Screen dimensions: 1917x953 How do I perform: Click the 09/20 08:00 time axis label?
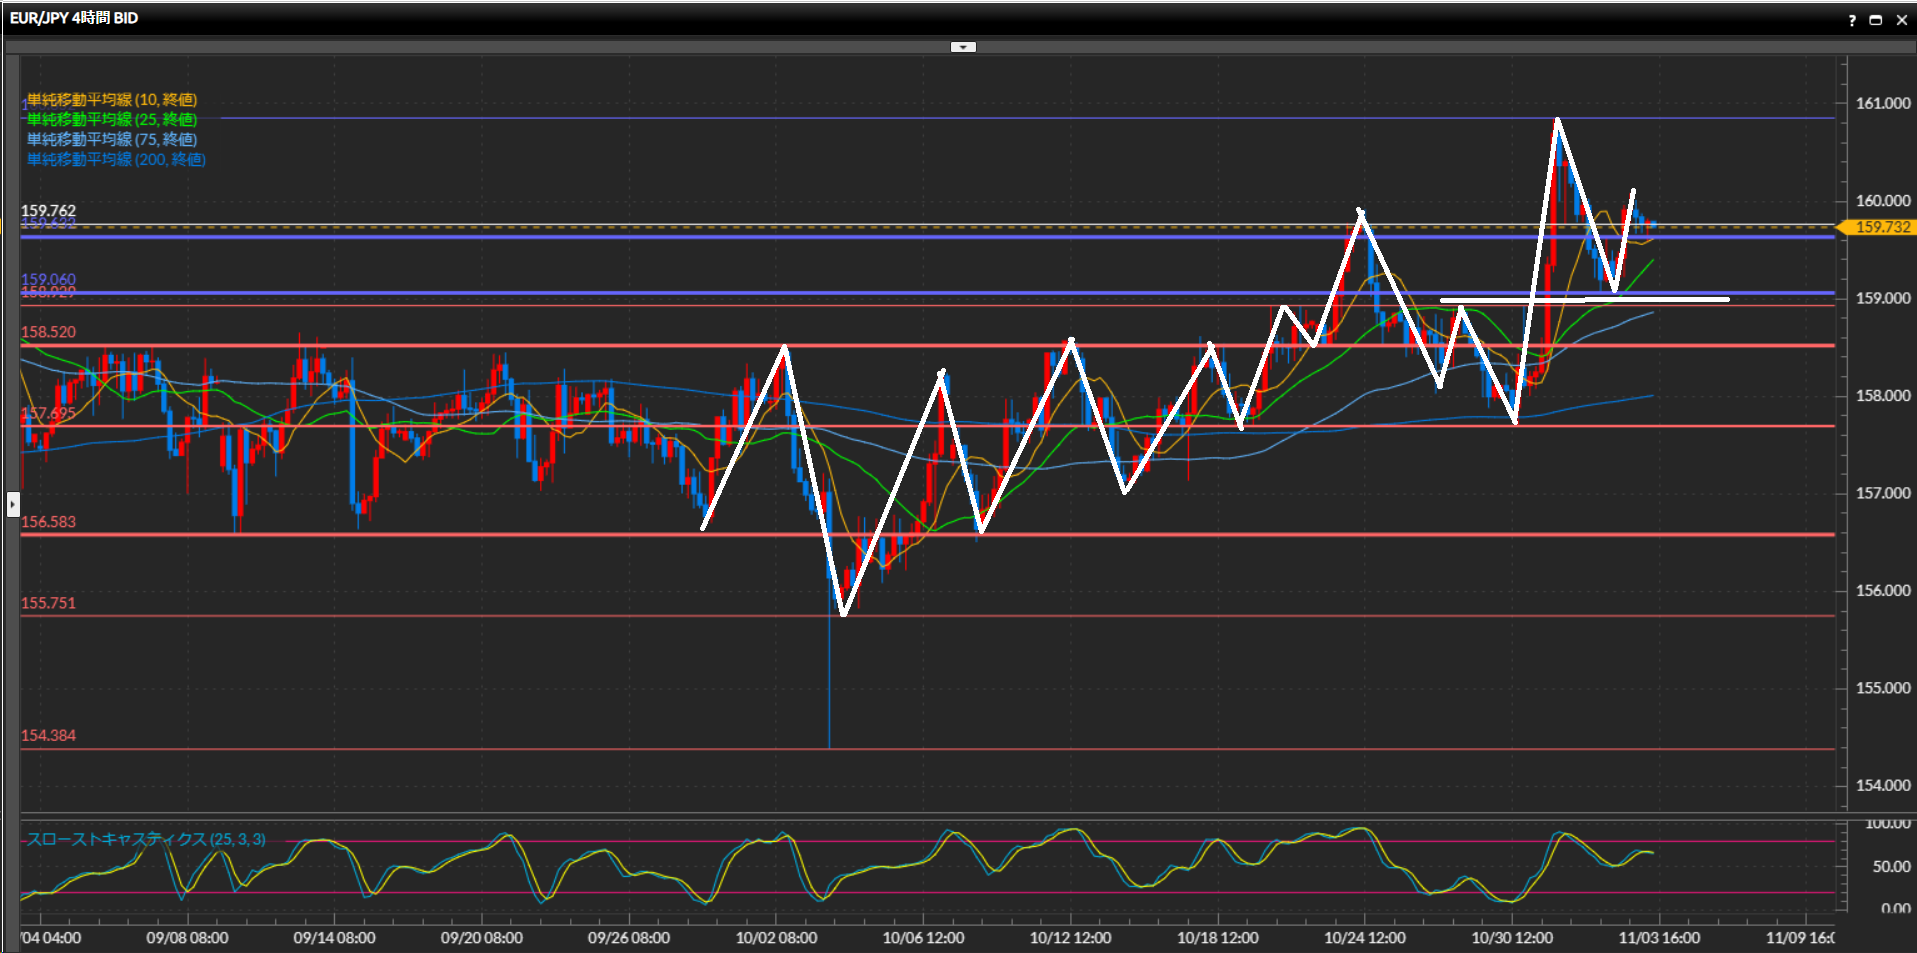pos(481,938)
